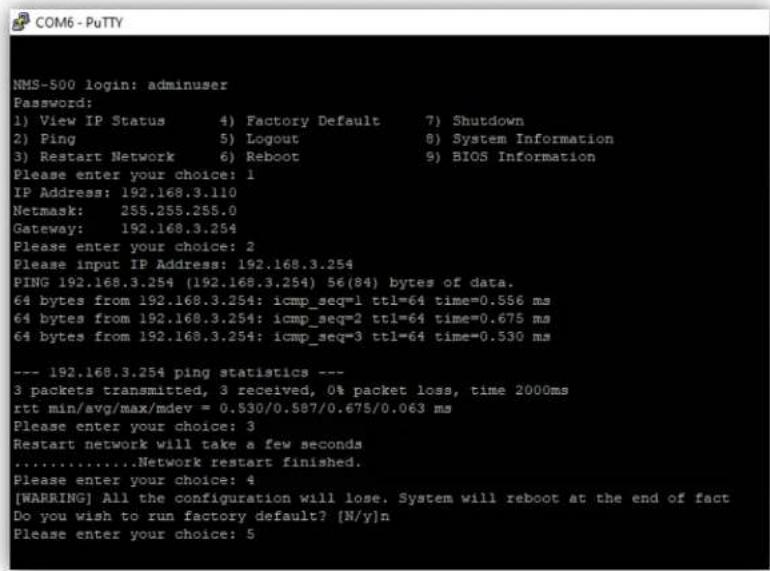Click the '6) Reboot' menu text

[x=259, y=157]
